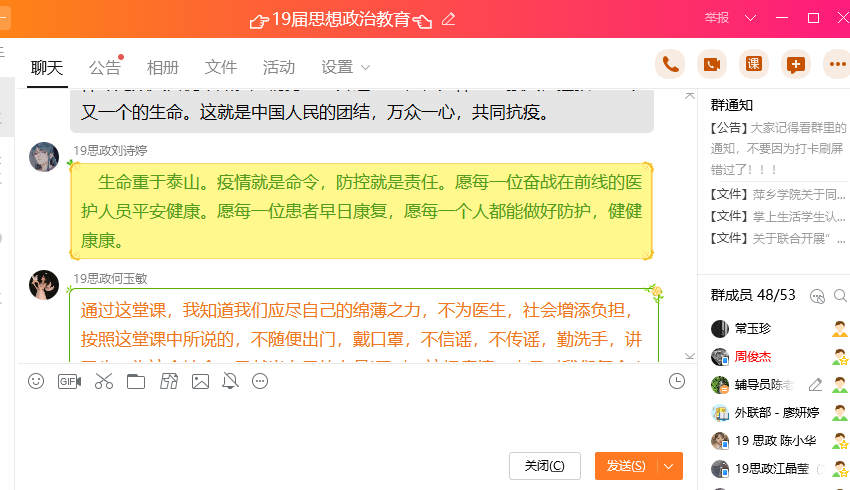The height and width of the screenshot is (490, 850).
Task: Switch to the 公告 tab
Action: [104, 68]
